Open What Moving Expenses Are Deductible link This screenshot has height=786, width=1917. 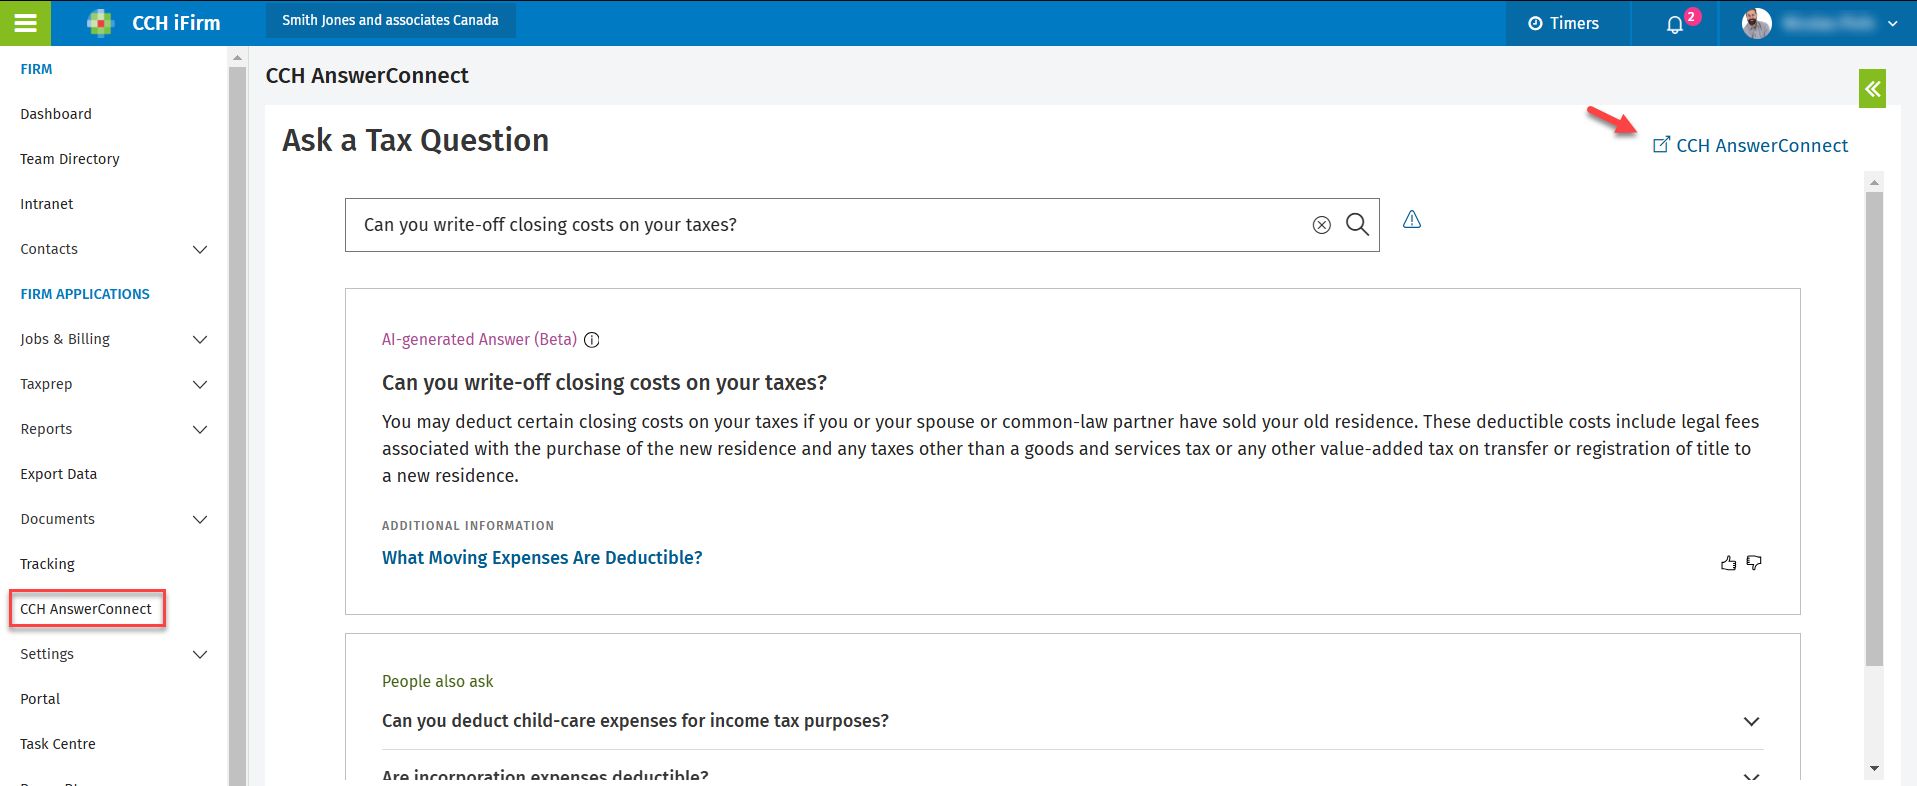pyautogui.click(x=542, y=557)
